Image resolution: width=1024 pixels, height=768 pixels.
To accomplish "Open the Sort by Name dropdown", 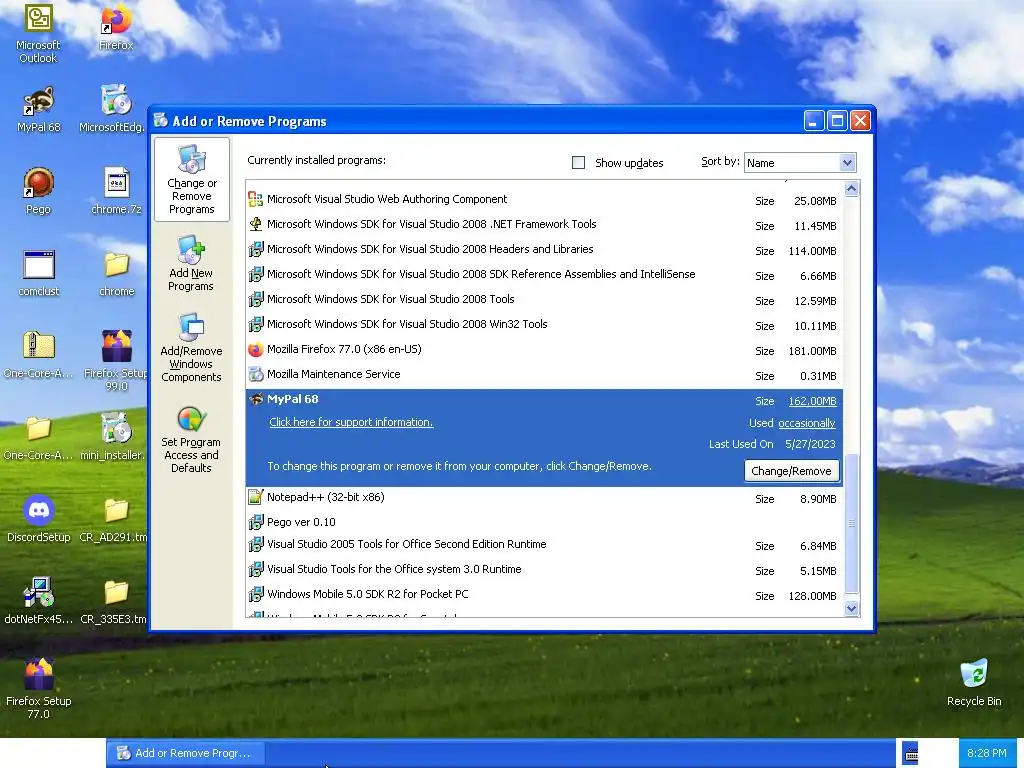I will tap(847, 163).
